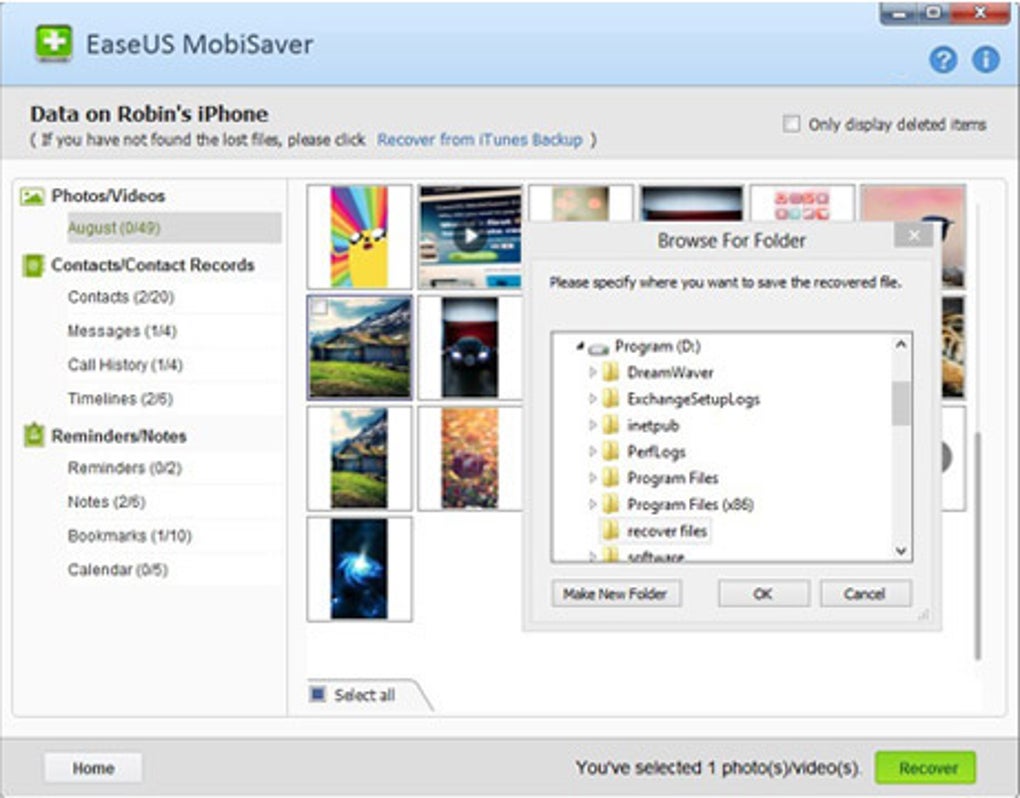Select the PerfLogs folder icon

[610, 451]
